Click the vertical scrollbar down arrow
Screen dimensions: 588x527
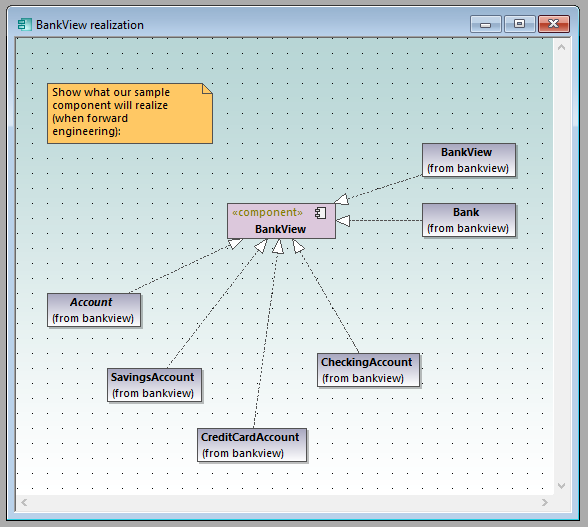(561, 486)
